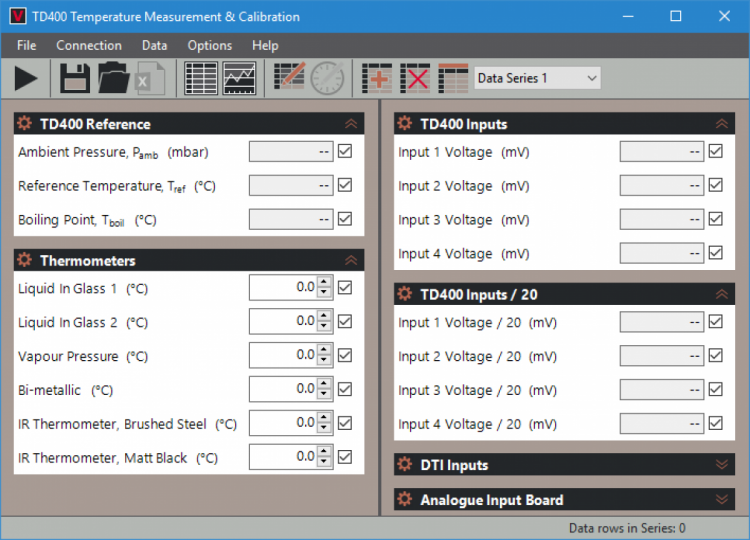Screen dimensions: 750x540
Task: Open DTI Inputs settings gear
Action: click(x=405, y=464)
